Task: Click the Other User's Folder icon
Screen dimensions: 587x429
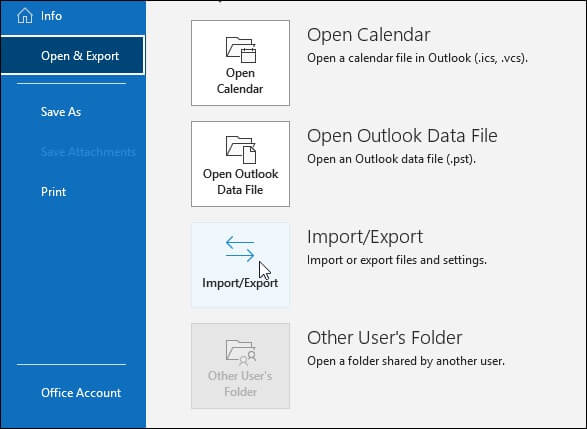Action: coord(241,352)
